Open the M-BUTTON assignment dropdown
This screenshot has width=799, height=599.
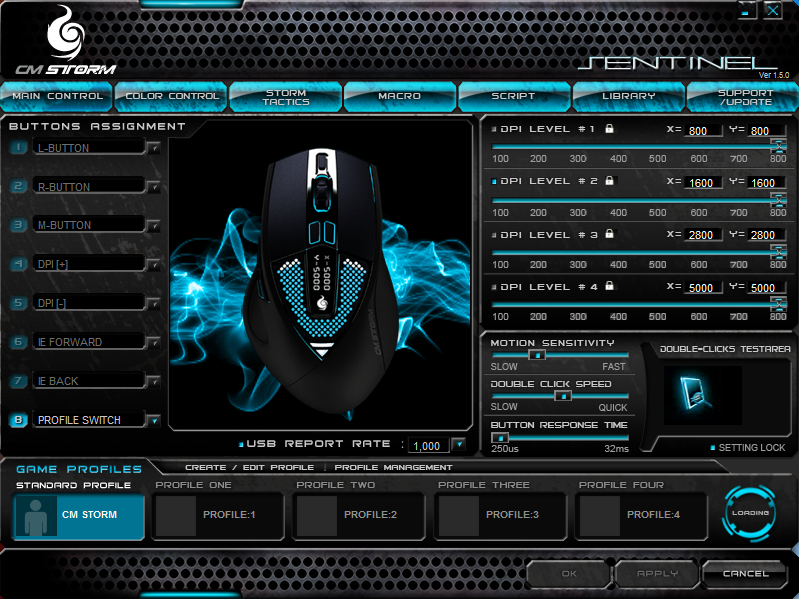(153, 225)
